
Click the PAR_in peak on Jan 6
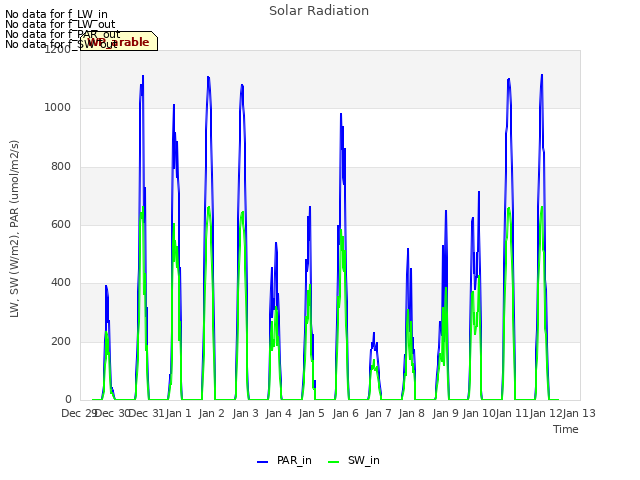(x=341, y=114)
